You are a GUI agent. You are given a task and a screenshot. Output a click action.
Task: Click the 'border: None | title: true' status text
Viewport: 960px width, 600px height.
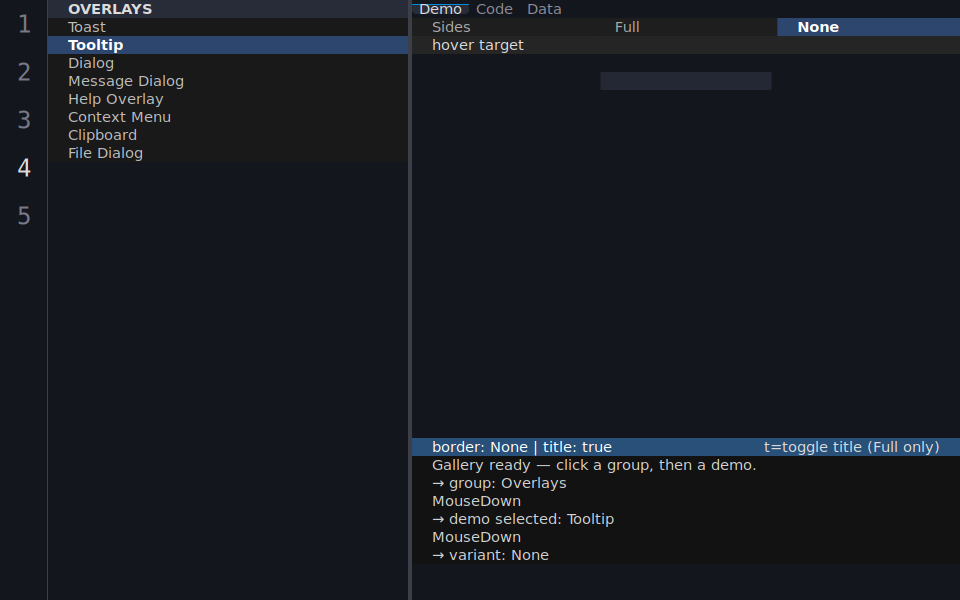[x=522, y=447]
